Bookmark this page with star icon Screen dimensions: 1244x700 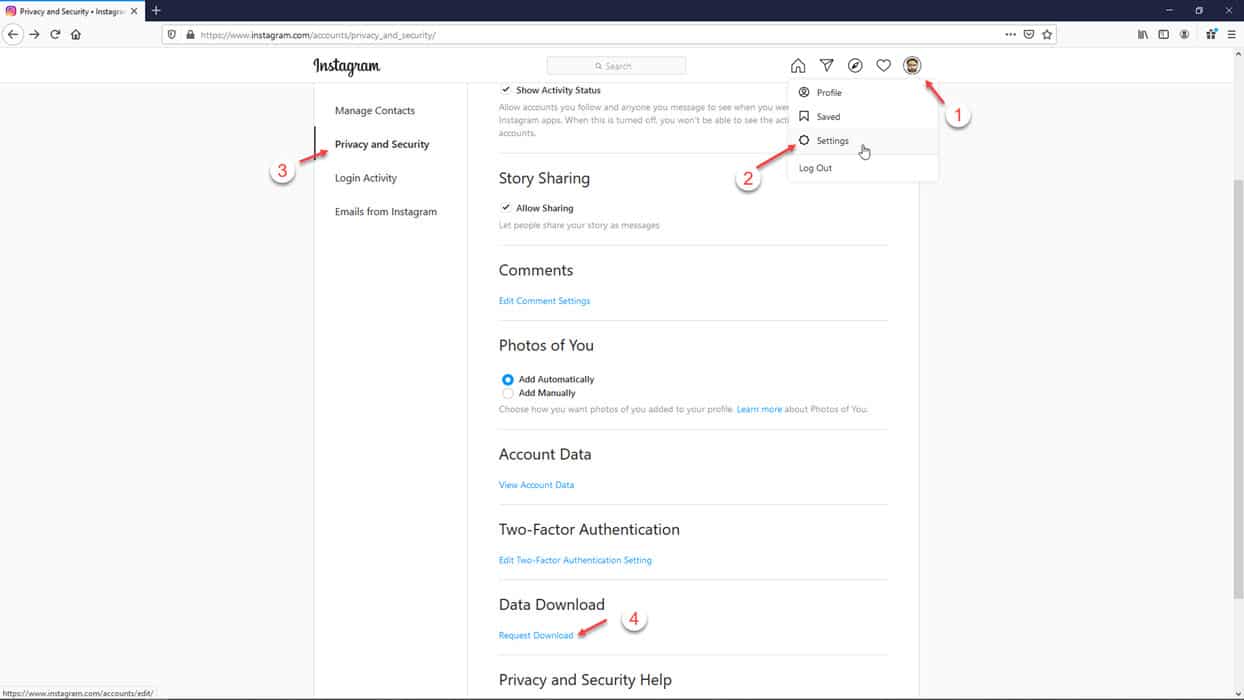tap(1047, 34)
